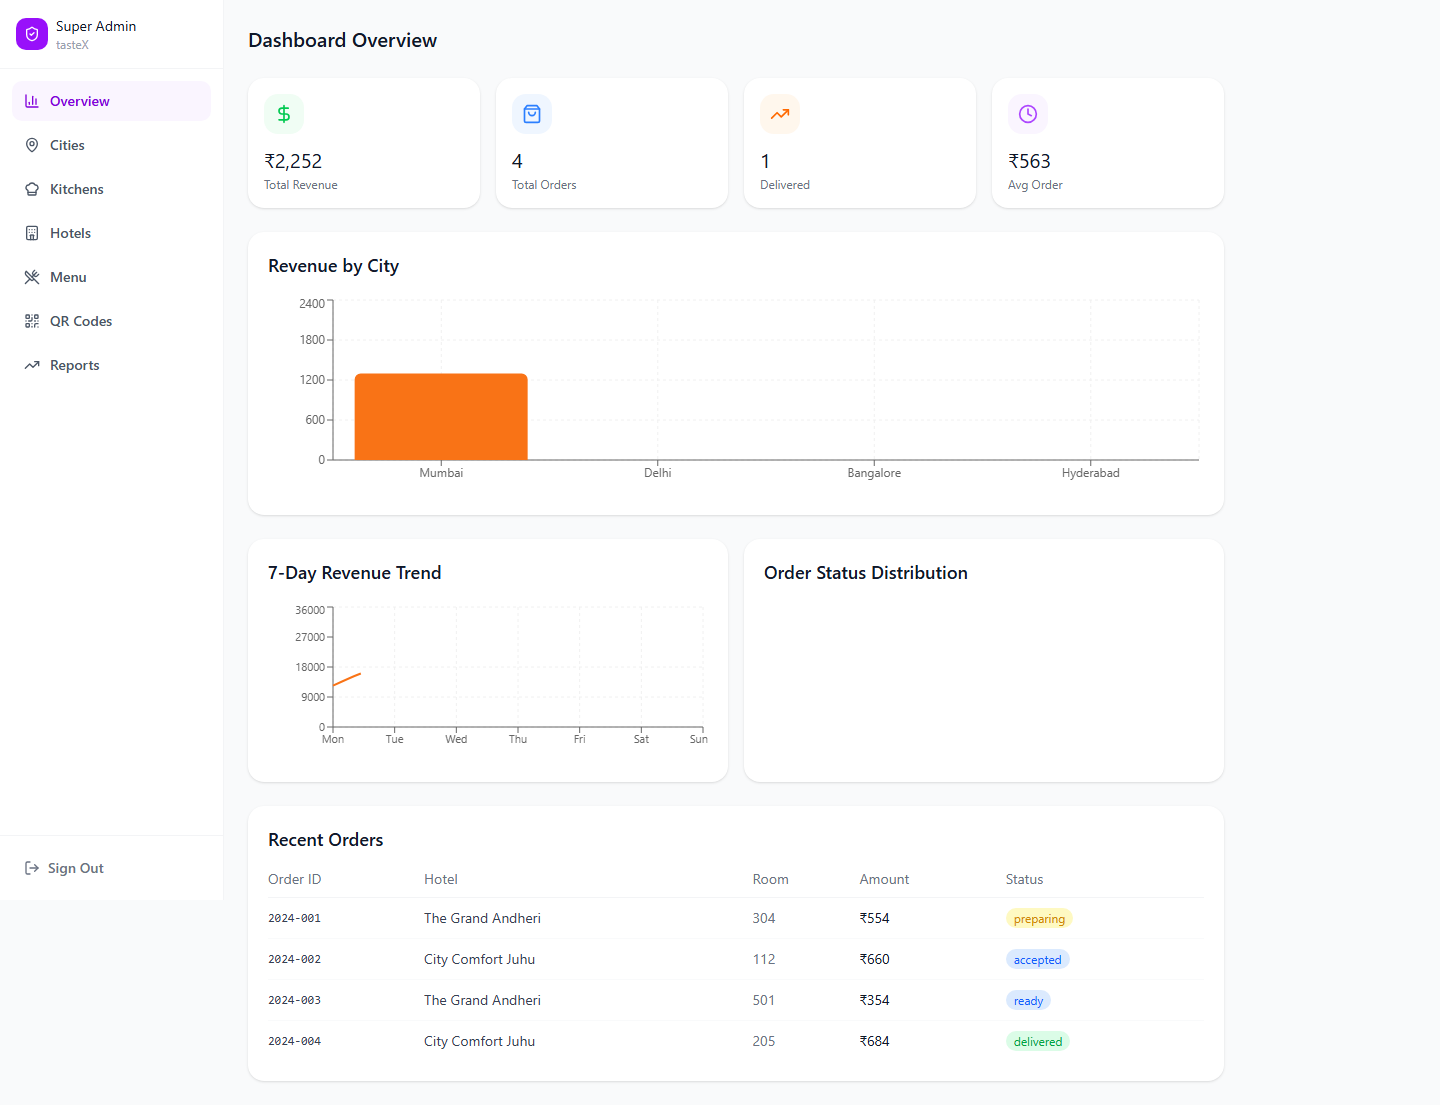Click the Delhi axis label
The image size is (1440, 1105).
click(x=658, y=473)
